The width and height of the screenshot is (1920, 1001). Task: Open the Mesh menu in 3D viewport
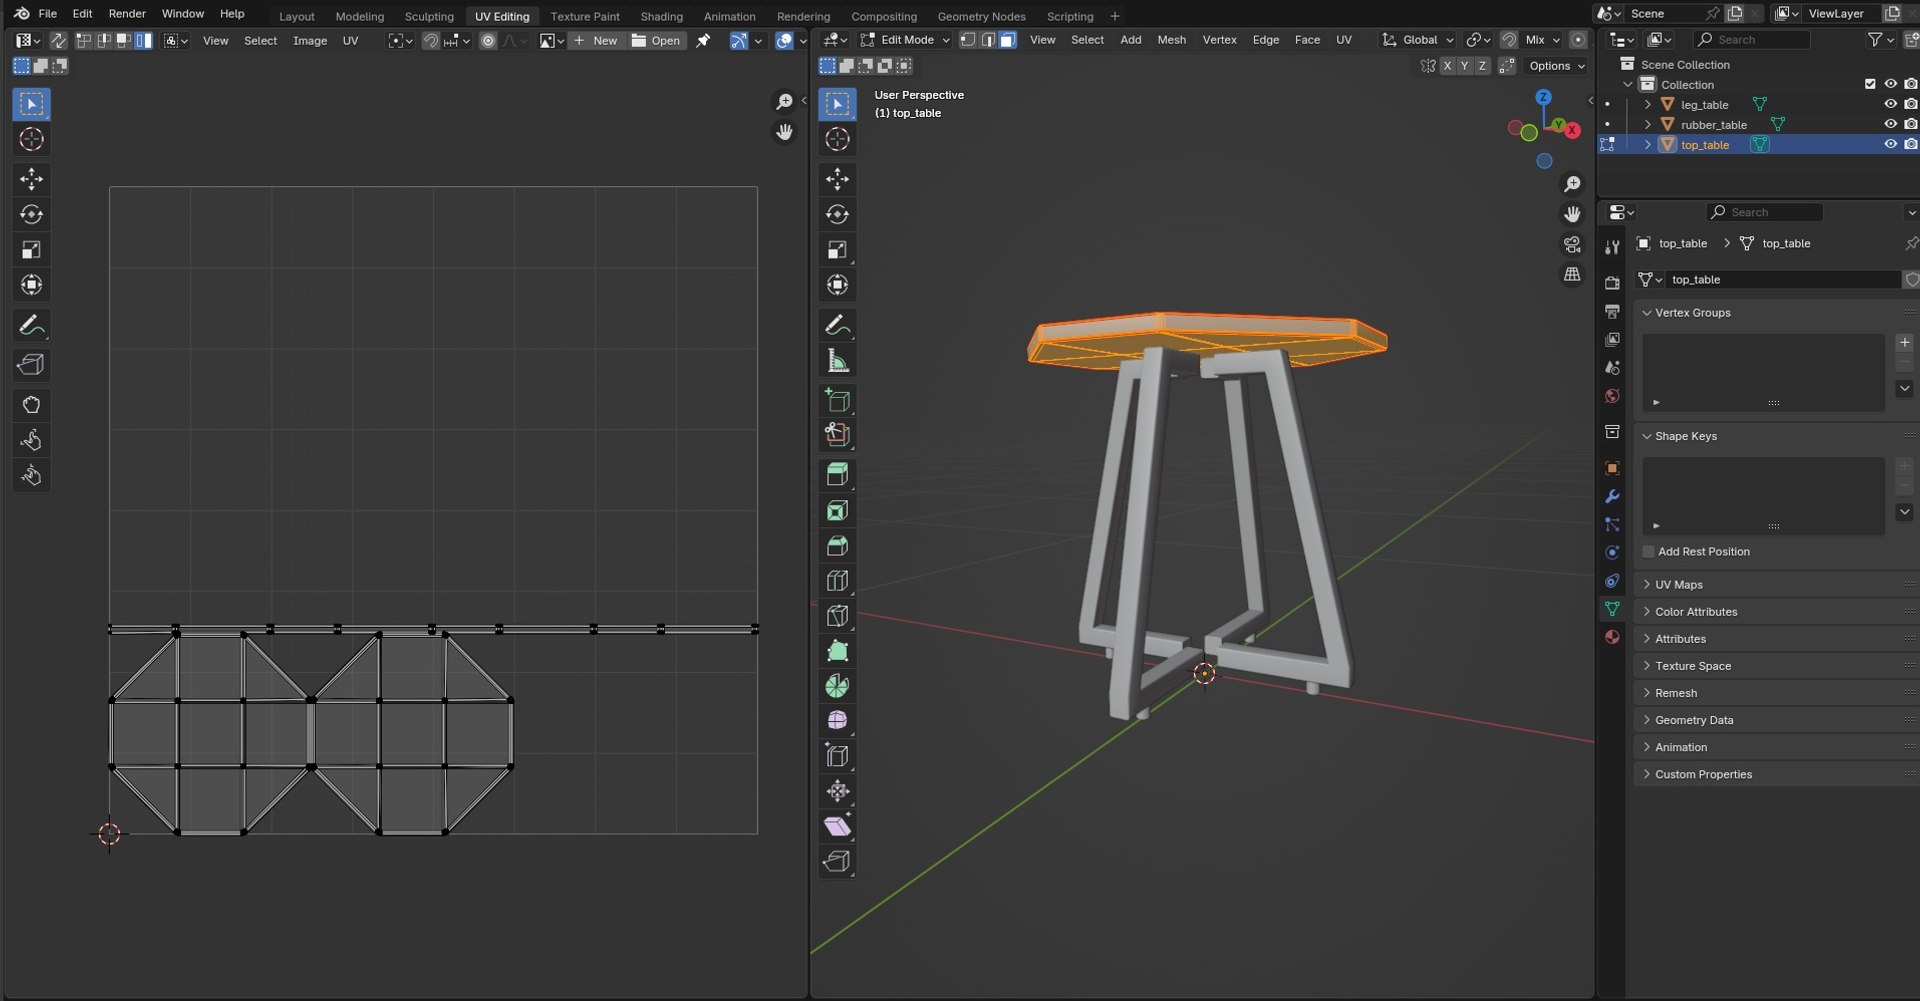(1171, 40)
